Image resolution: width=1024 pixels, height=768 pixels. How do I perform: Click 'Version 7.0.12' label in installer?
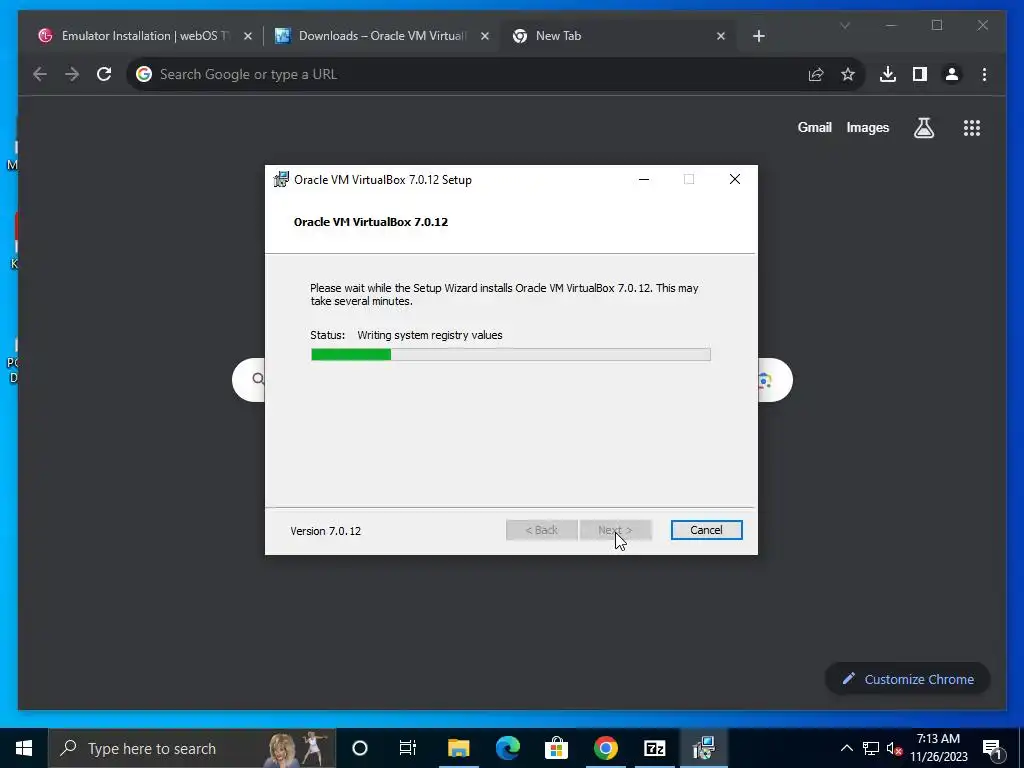tap(325, 531)
